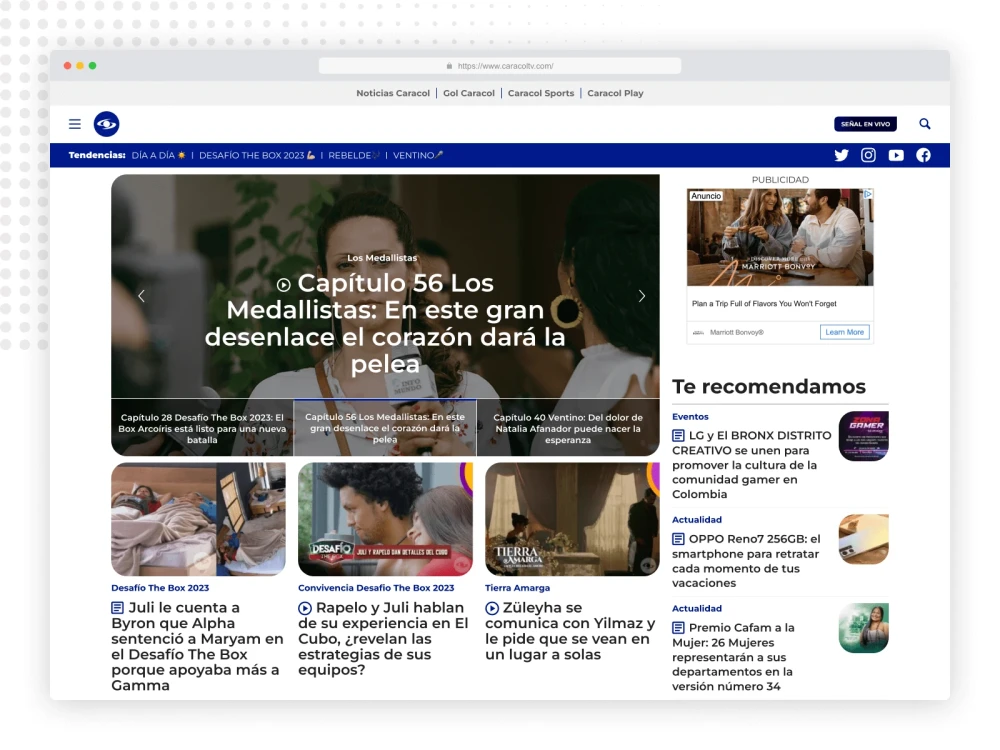The width and height of the screenshot is (1000, 750).
Task: Click the Caracol eye logo
Action: 106,124
